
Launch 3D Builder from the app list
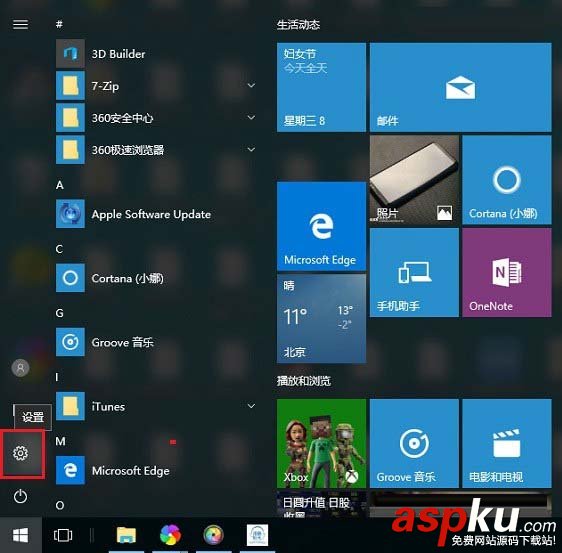coord(156,54)
